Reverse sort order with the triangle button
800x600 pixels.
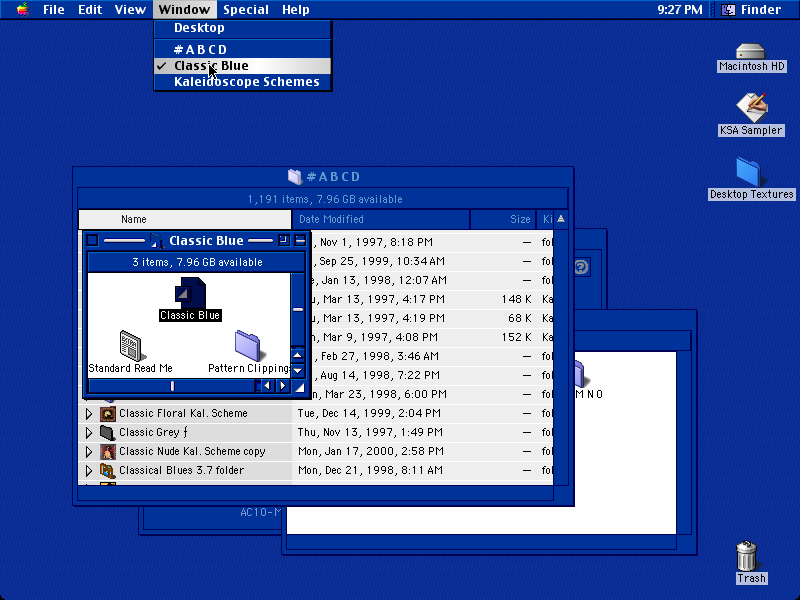(561, 219)
